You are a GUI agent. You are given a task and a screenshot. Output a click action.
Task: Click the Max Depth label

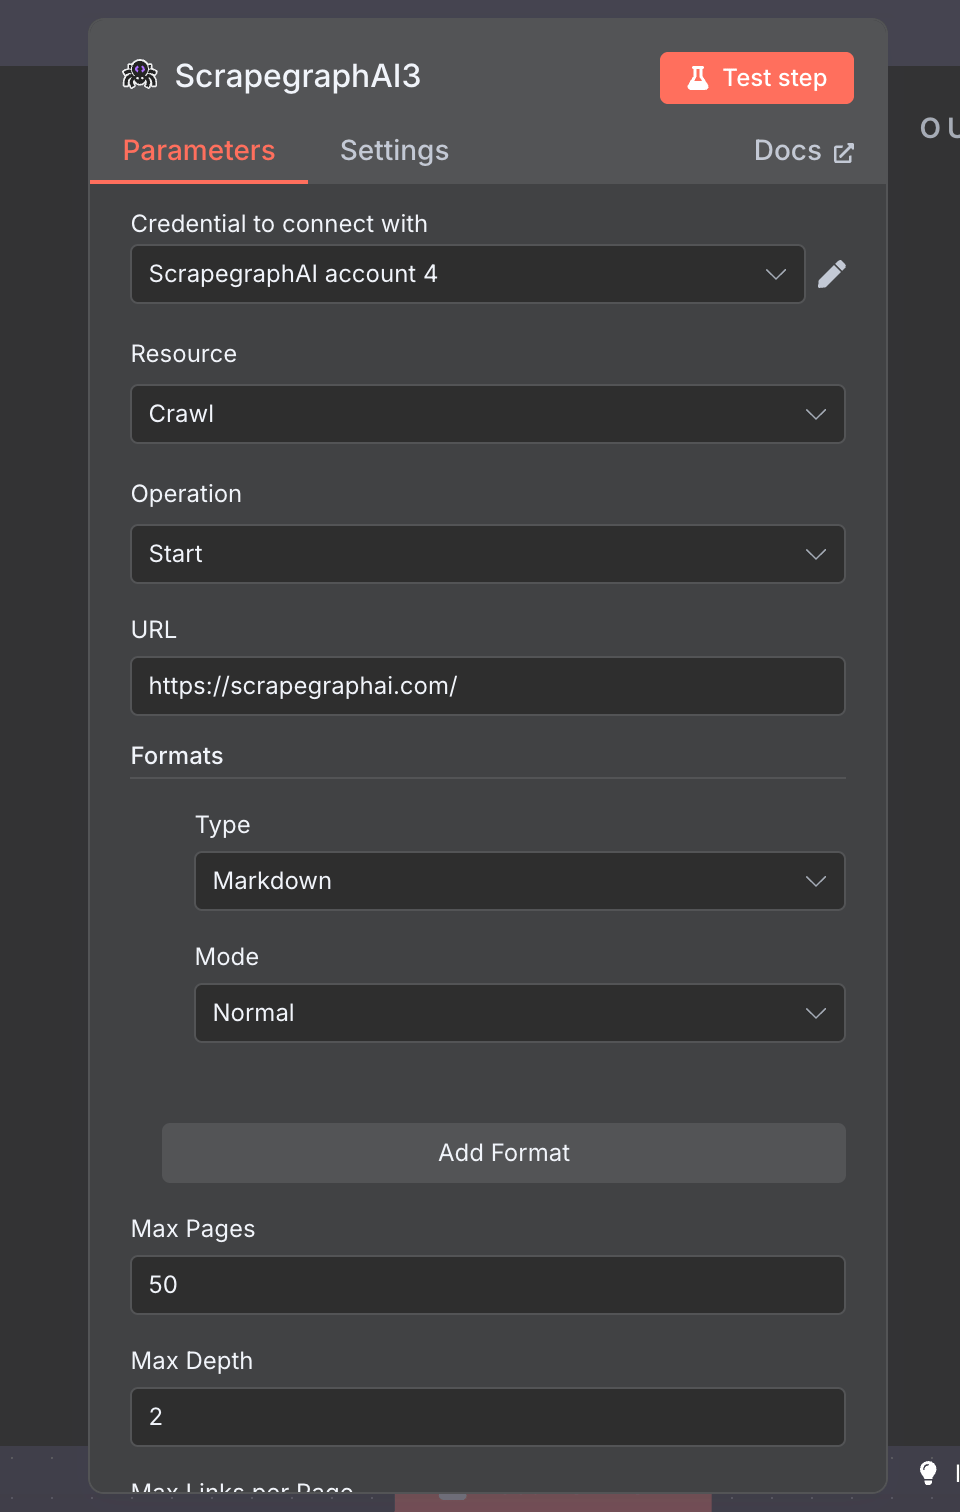pyautogui.click(x=192, y=1361)
